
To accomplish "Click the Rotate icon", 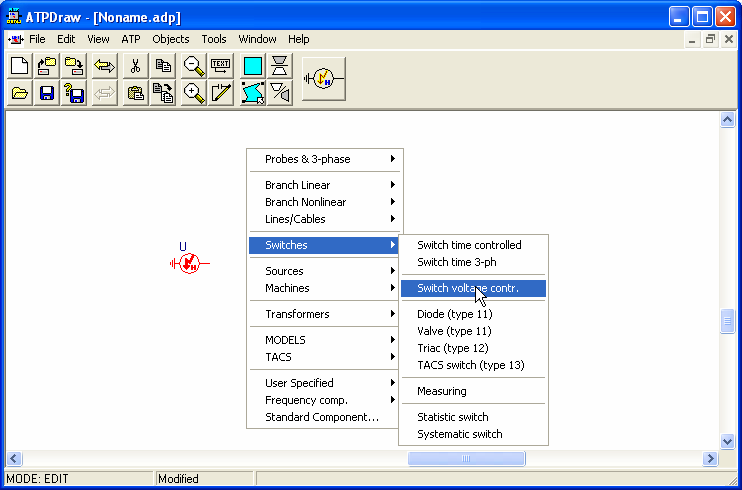I will pyautogui.click(x=280, y=93).
